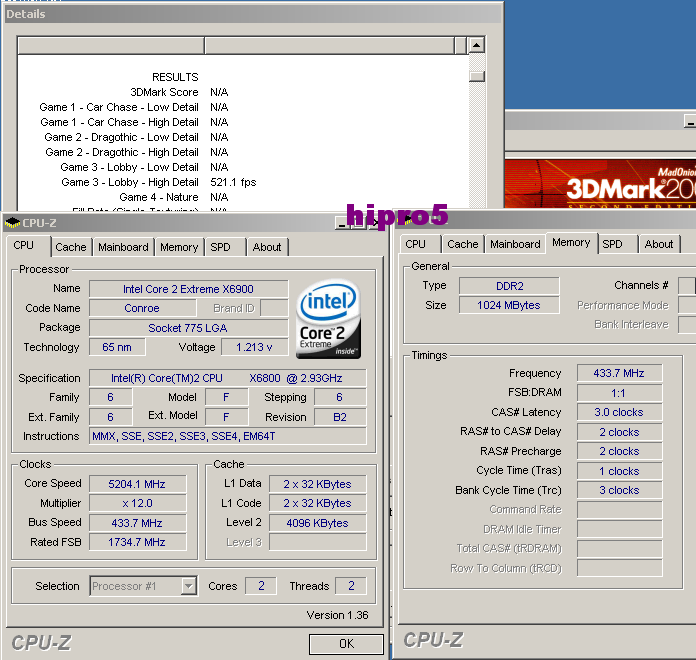Click the memory Type value 'DDR2'
The image size is (696, 660).
[x=509, y=286]
